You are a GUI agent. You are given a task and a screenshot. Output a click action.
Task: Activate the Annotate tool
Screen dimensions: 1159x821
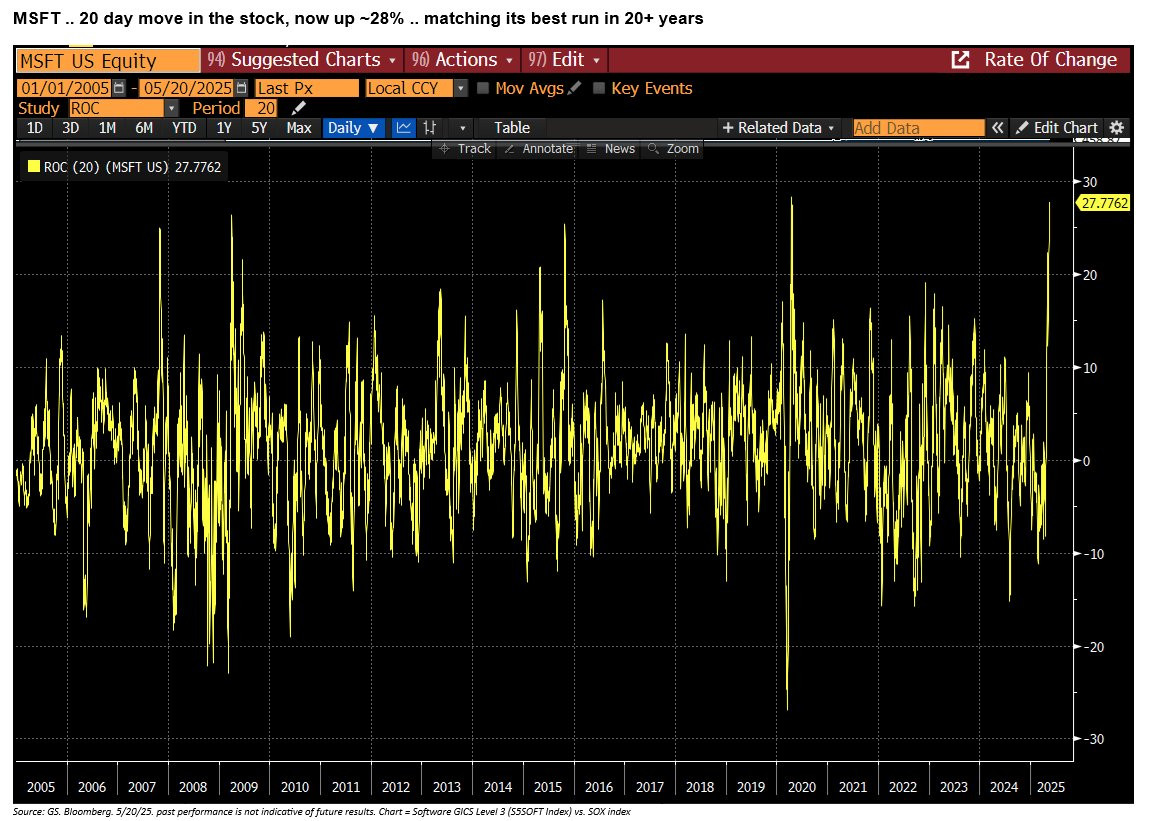[x=538, y=149]
